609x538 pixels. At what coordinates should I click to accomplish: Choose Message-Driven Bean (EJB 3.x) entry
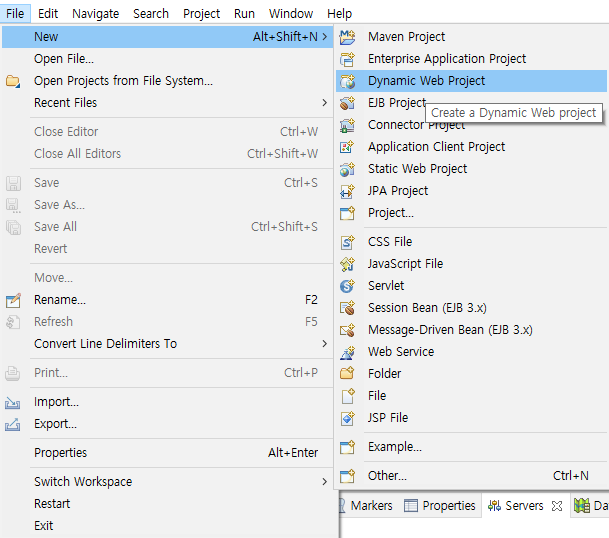[x=472, y=330]
